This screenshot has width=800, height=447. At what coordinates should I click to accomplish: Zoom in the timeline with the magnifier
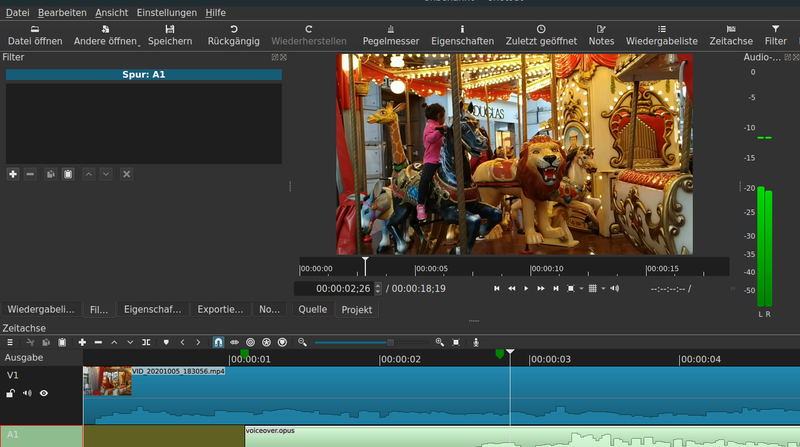pos(439,342)
